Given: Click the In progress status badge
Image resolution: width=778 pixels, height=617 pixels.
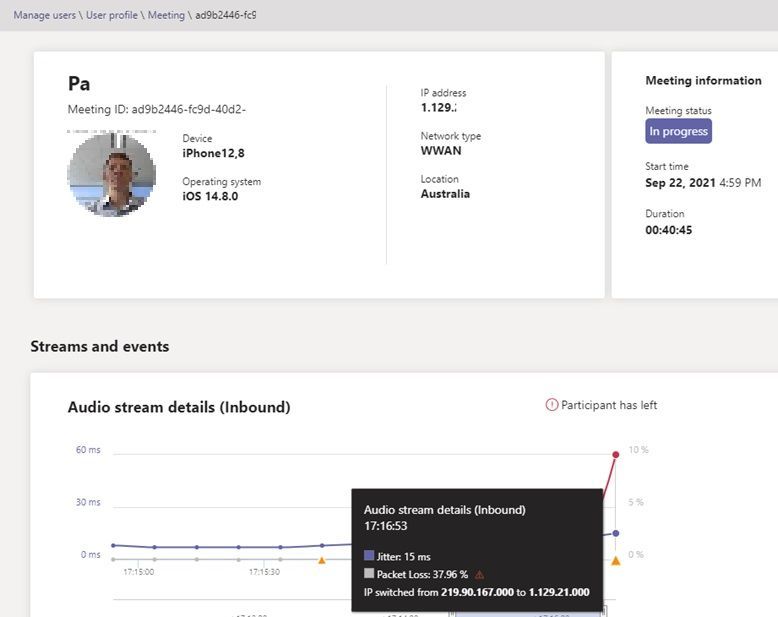Looking at the screenshot, I should 678,131.
